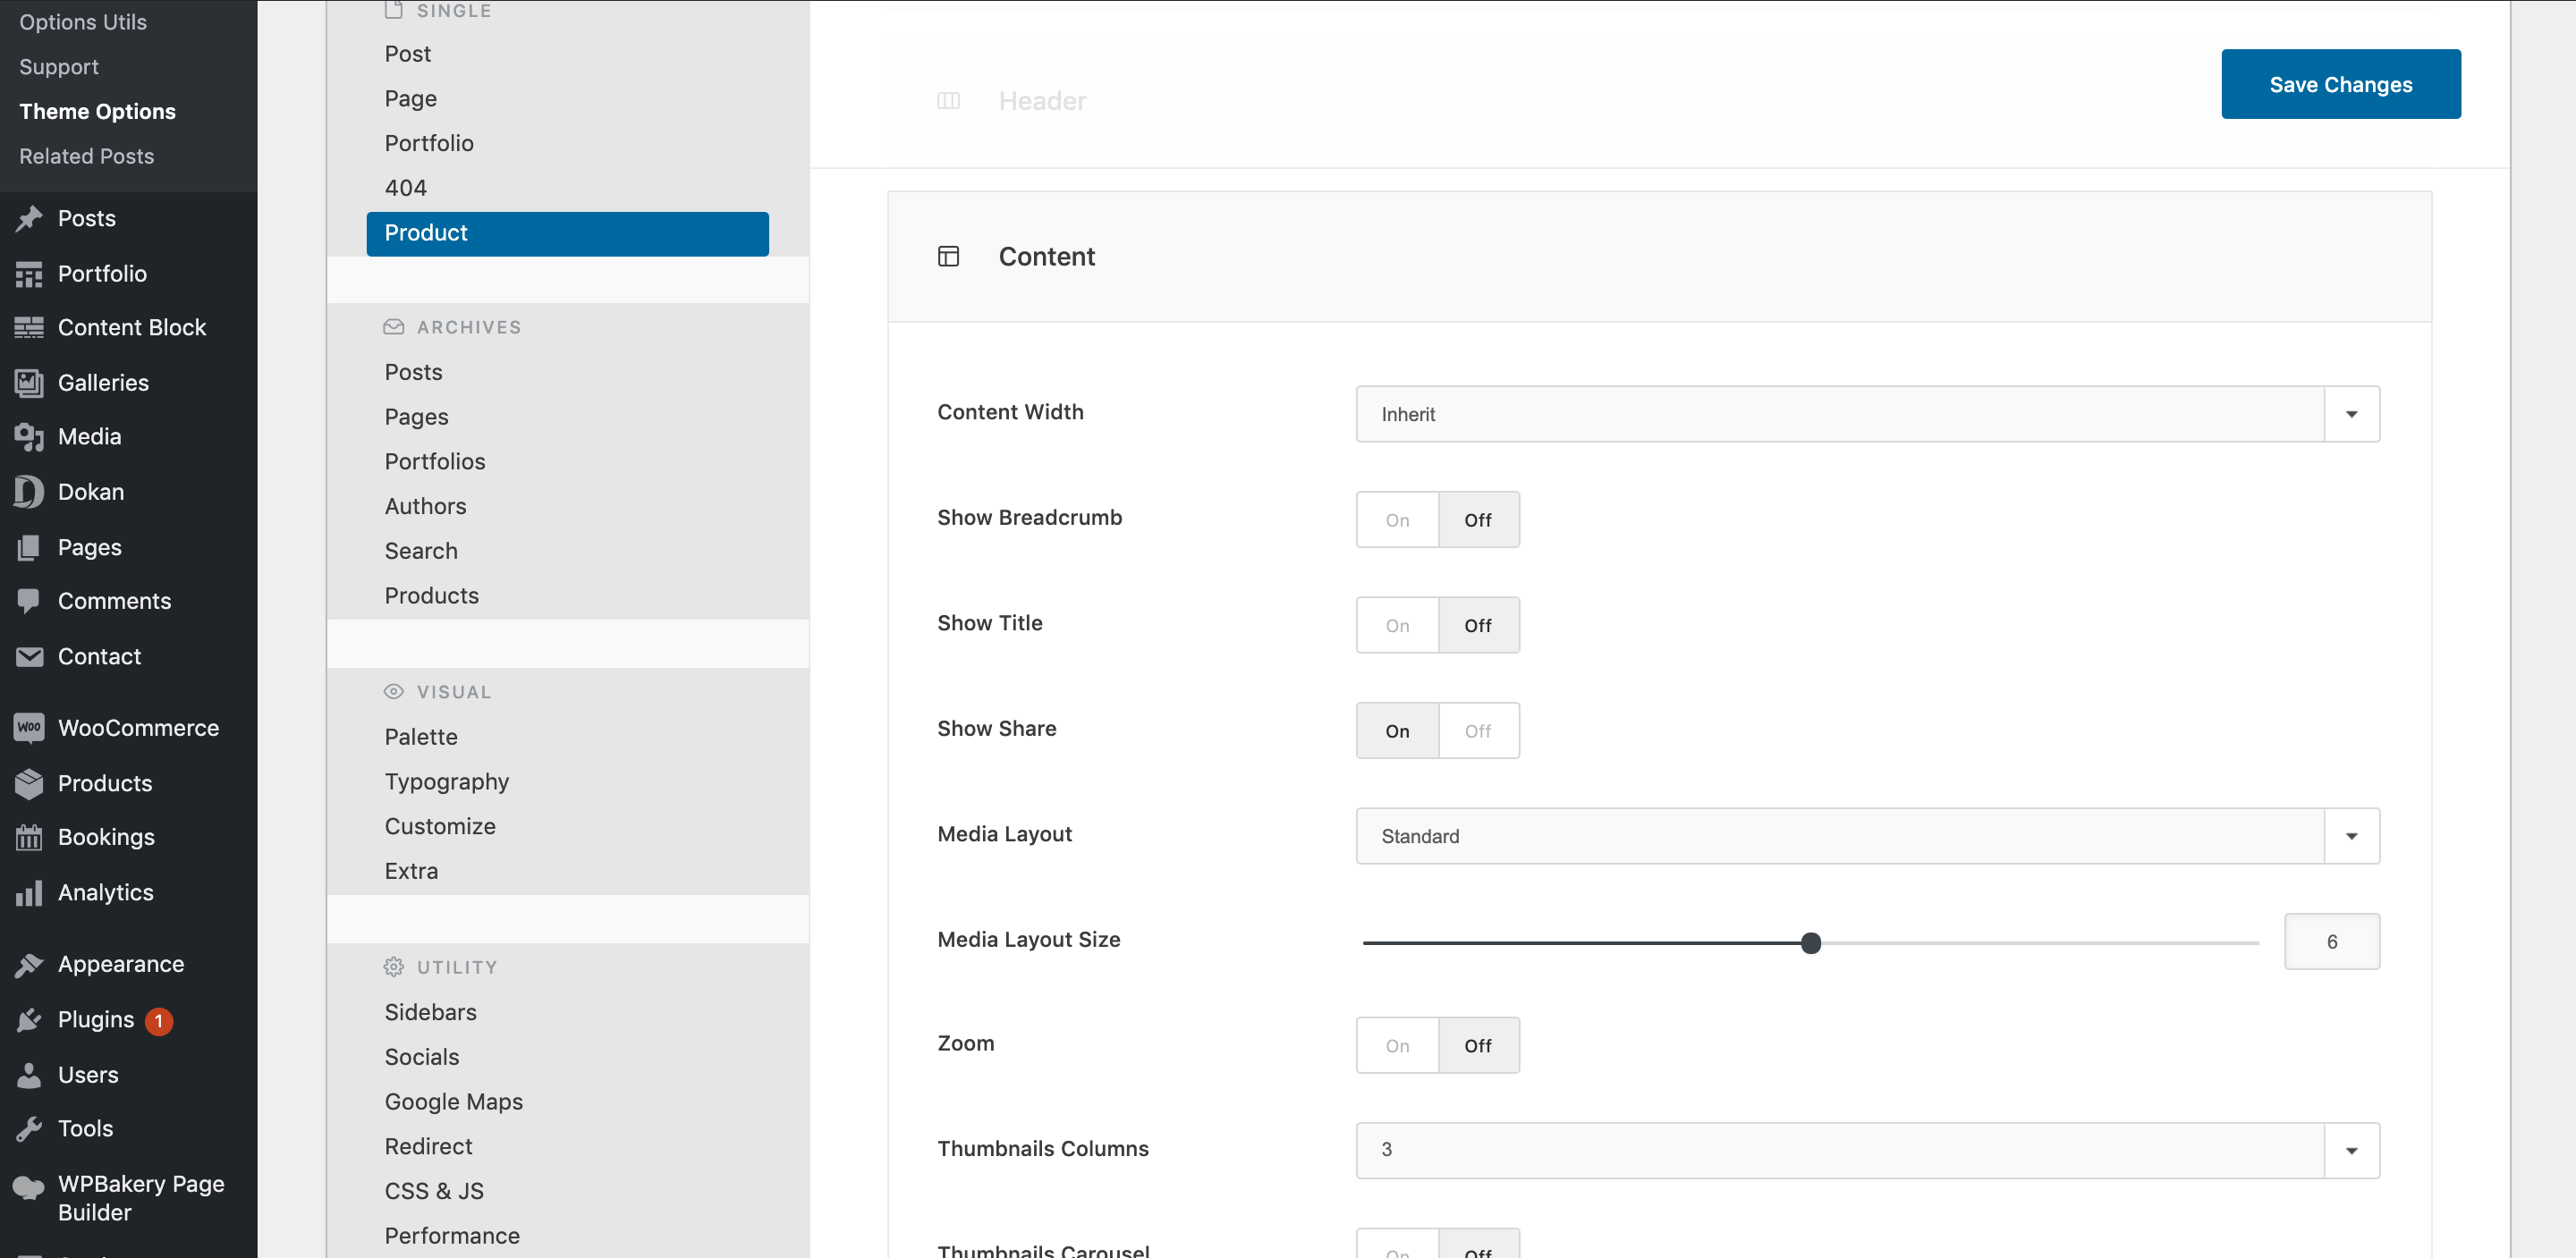Drag the Media Layout Size slider

(x=1807, y=941)
